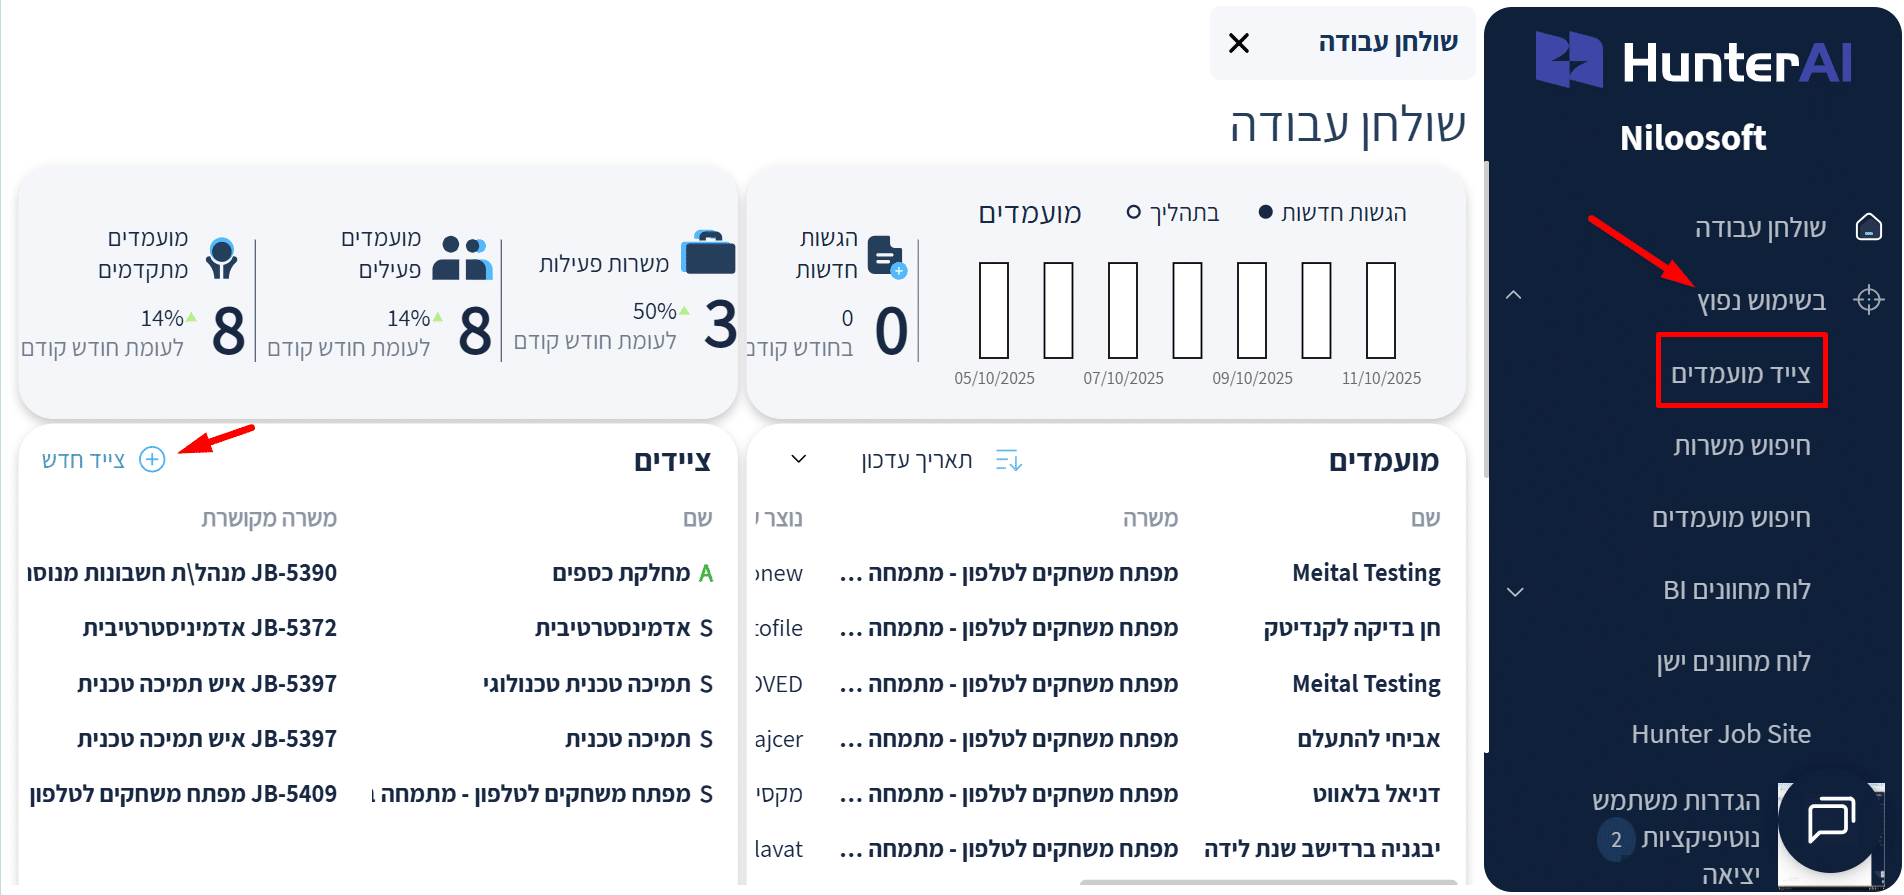The image size is (1904, 895).
Task: Close the שולחן עבודה tab
Action: tap(1238, 43)
